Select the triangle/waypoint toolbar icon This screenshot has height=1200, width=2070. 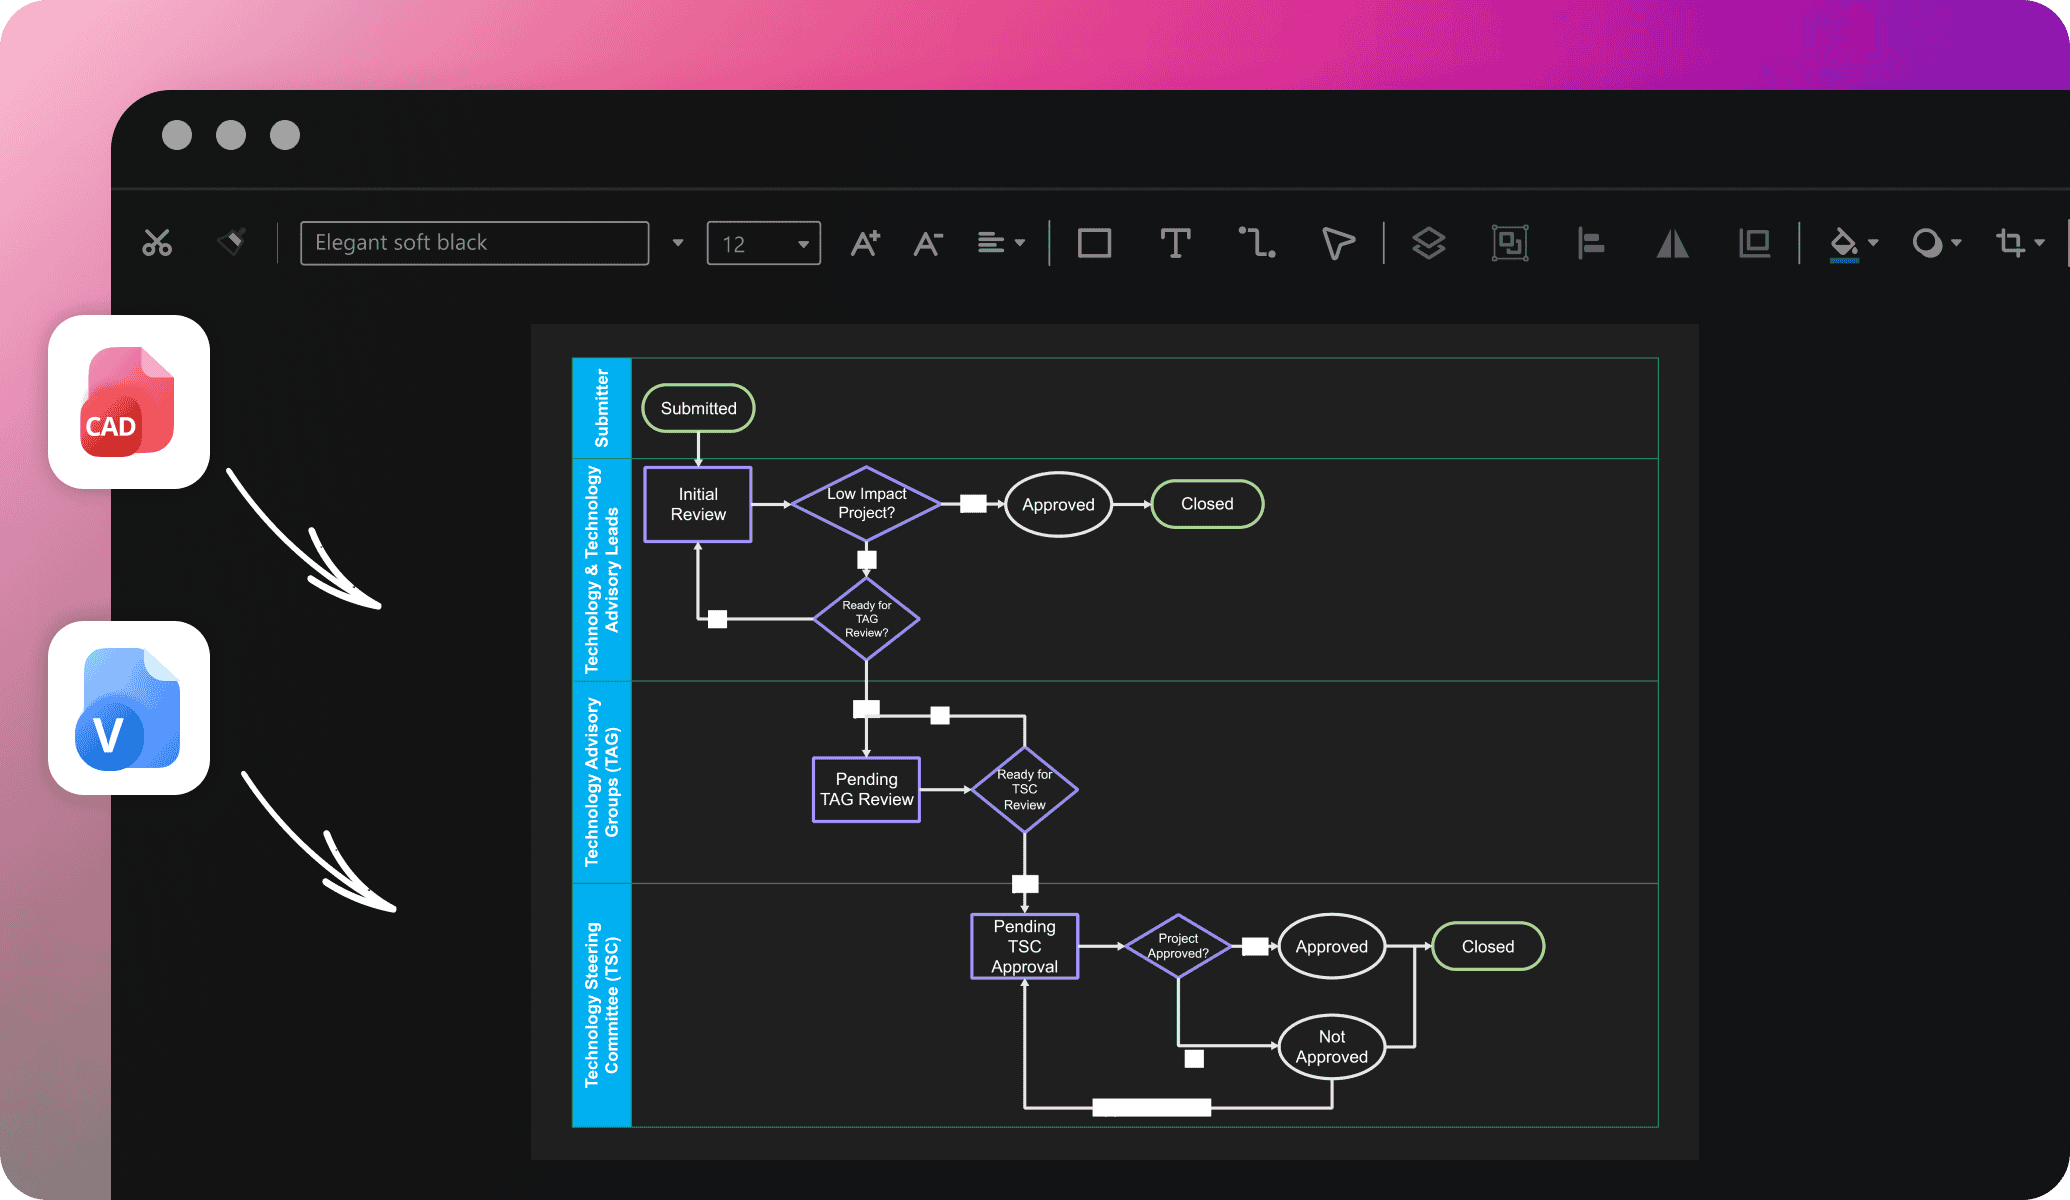click(x=1334, y=240)
